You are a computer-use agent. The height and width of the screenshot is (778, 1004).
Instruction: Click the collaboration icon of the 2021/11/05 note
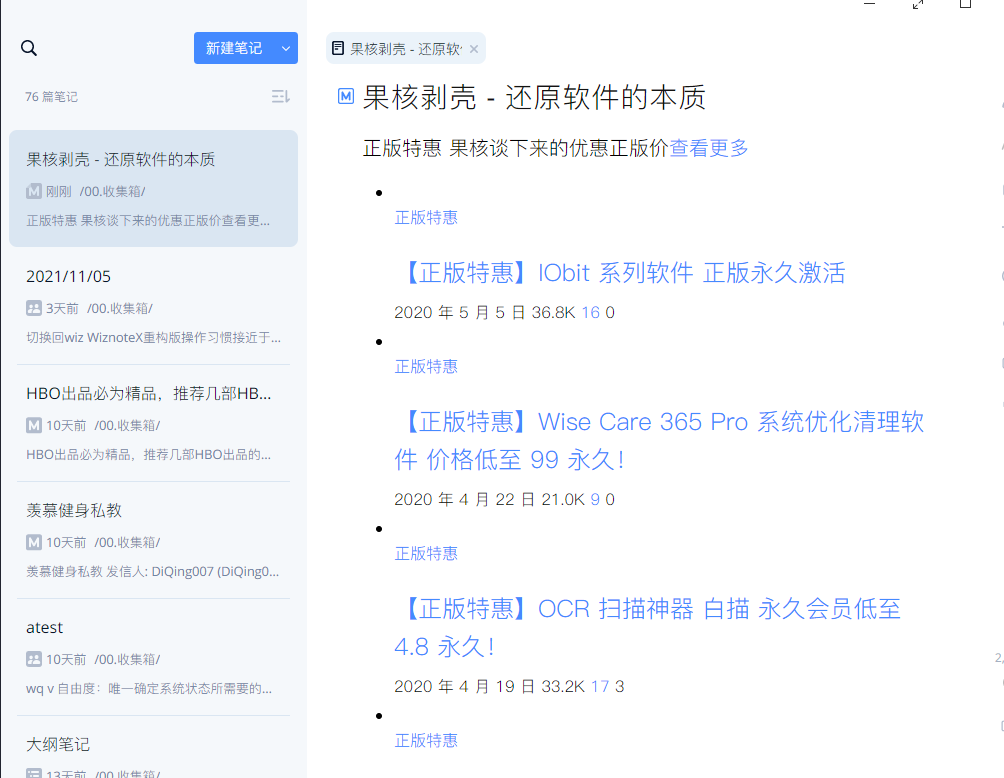[34, 308]
